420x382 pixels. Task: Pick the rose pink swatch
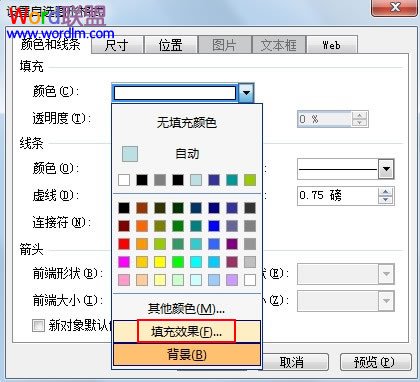[x=124, y=280]
